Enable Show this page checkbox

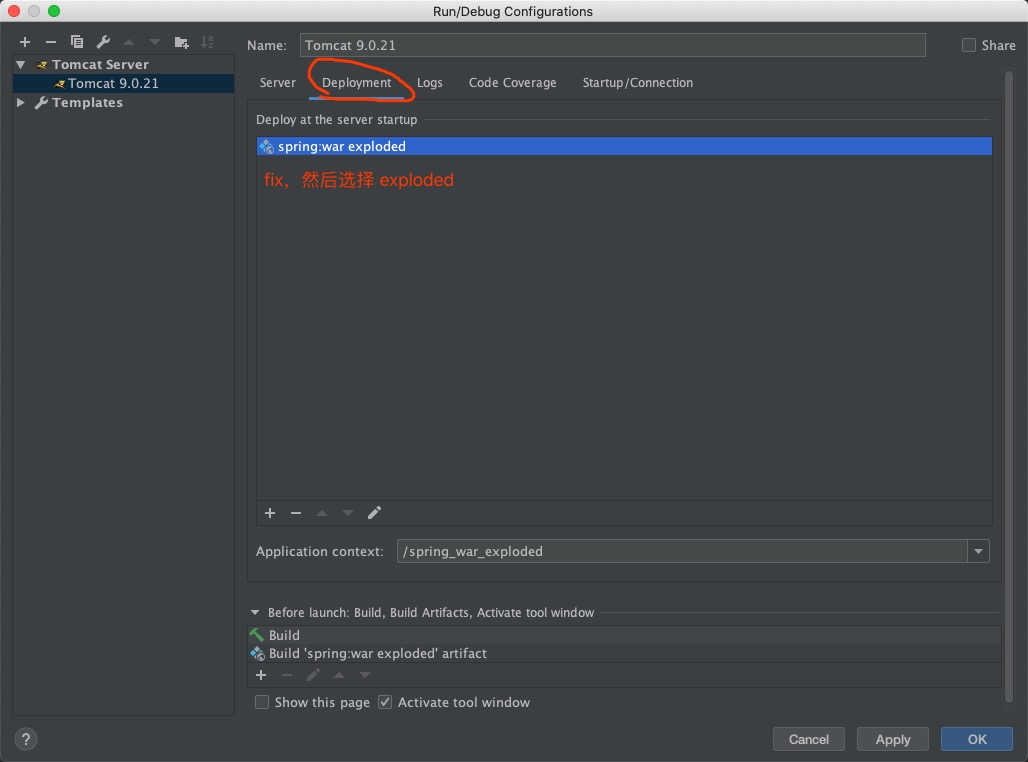[x=262, y=702]
